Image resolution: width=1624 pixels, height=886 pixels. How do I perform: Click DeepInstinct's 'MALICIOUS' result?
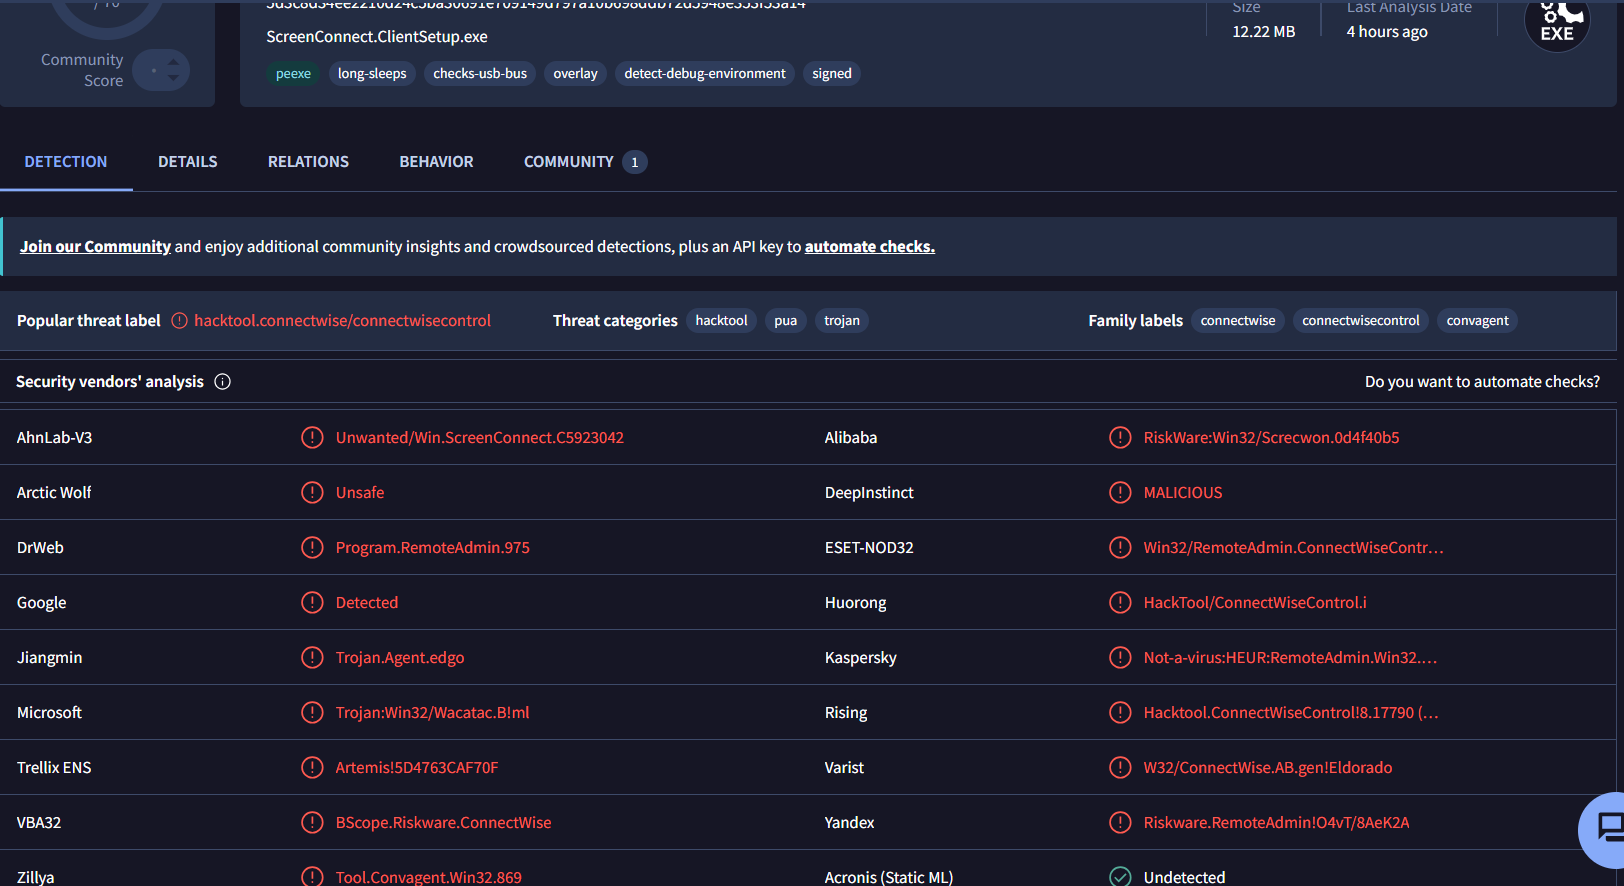pyautogui.click(x=1183, y=493)
